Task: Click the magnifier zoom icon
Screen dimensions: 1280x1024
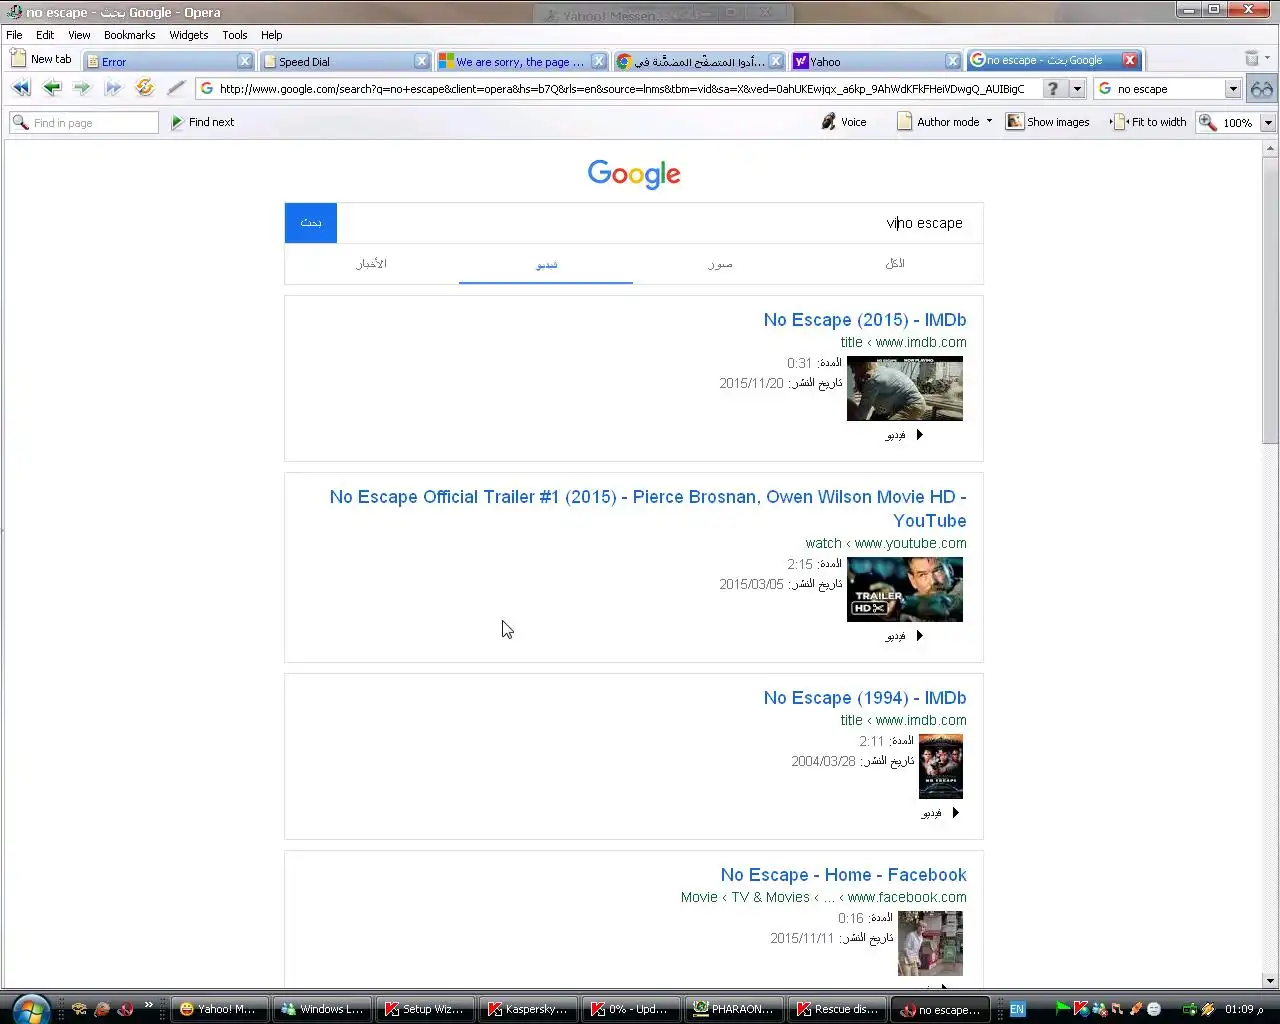Action: 1208,122
